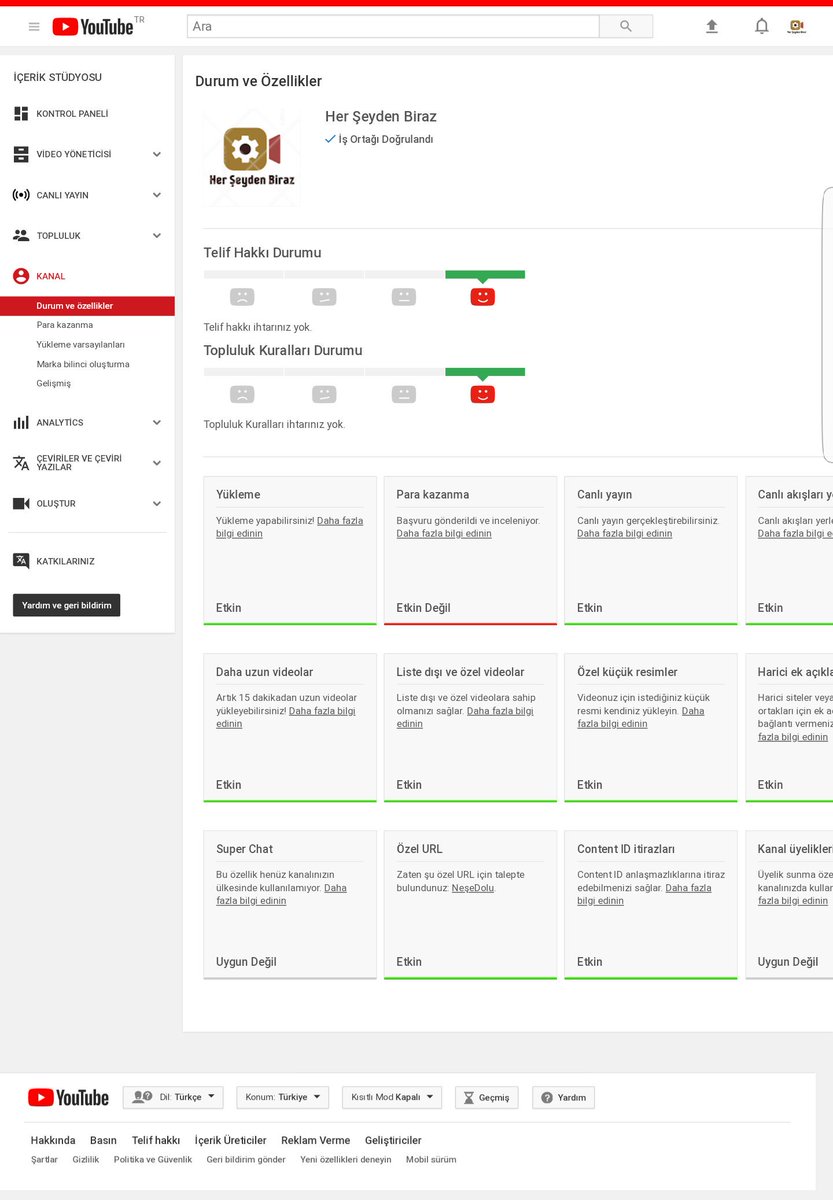
Task: Expand Çeviriler ve Çeviri Yazılar section
Action: click(x=157, y=463)
